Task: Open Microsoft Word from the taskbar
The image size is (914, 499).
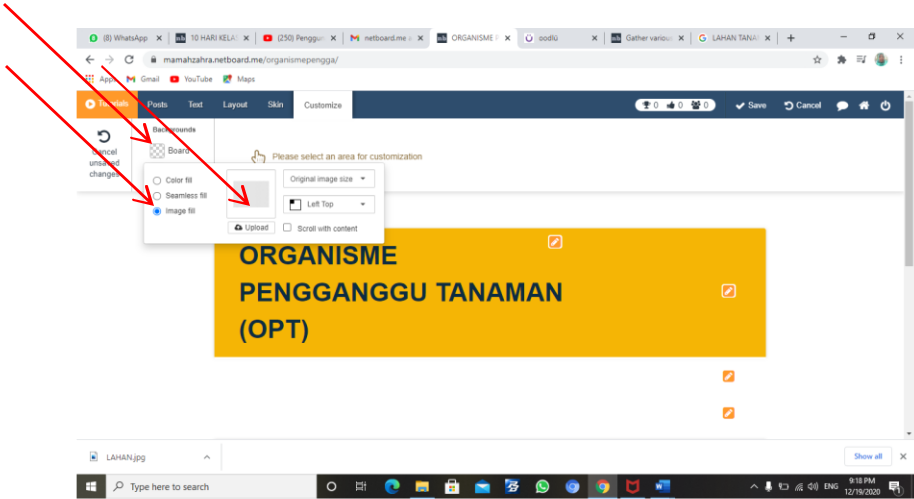Action: pos(661,486)
